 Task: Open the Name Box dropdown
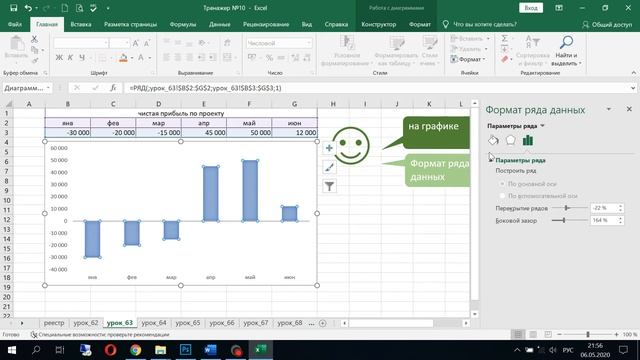[48, 88]
